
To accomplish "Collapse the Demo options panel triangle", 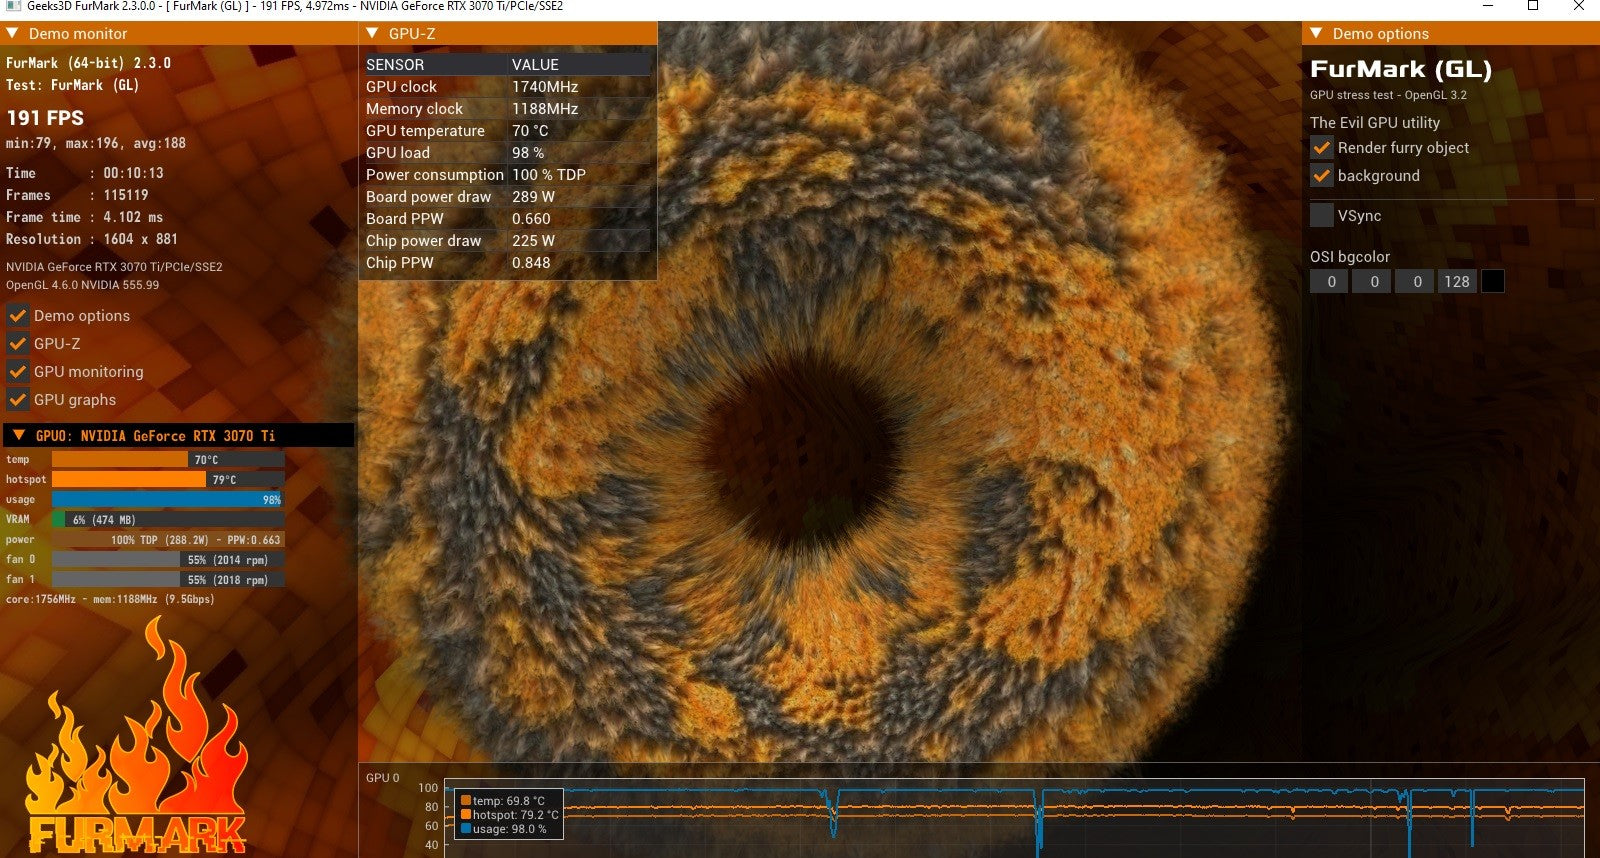I will click(1317, 33).
